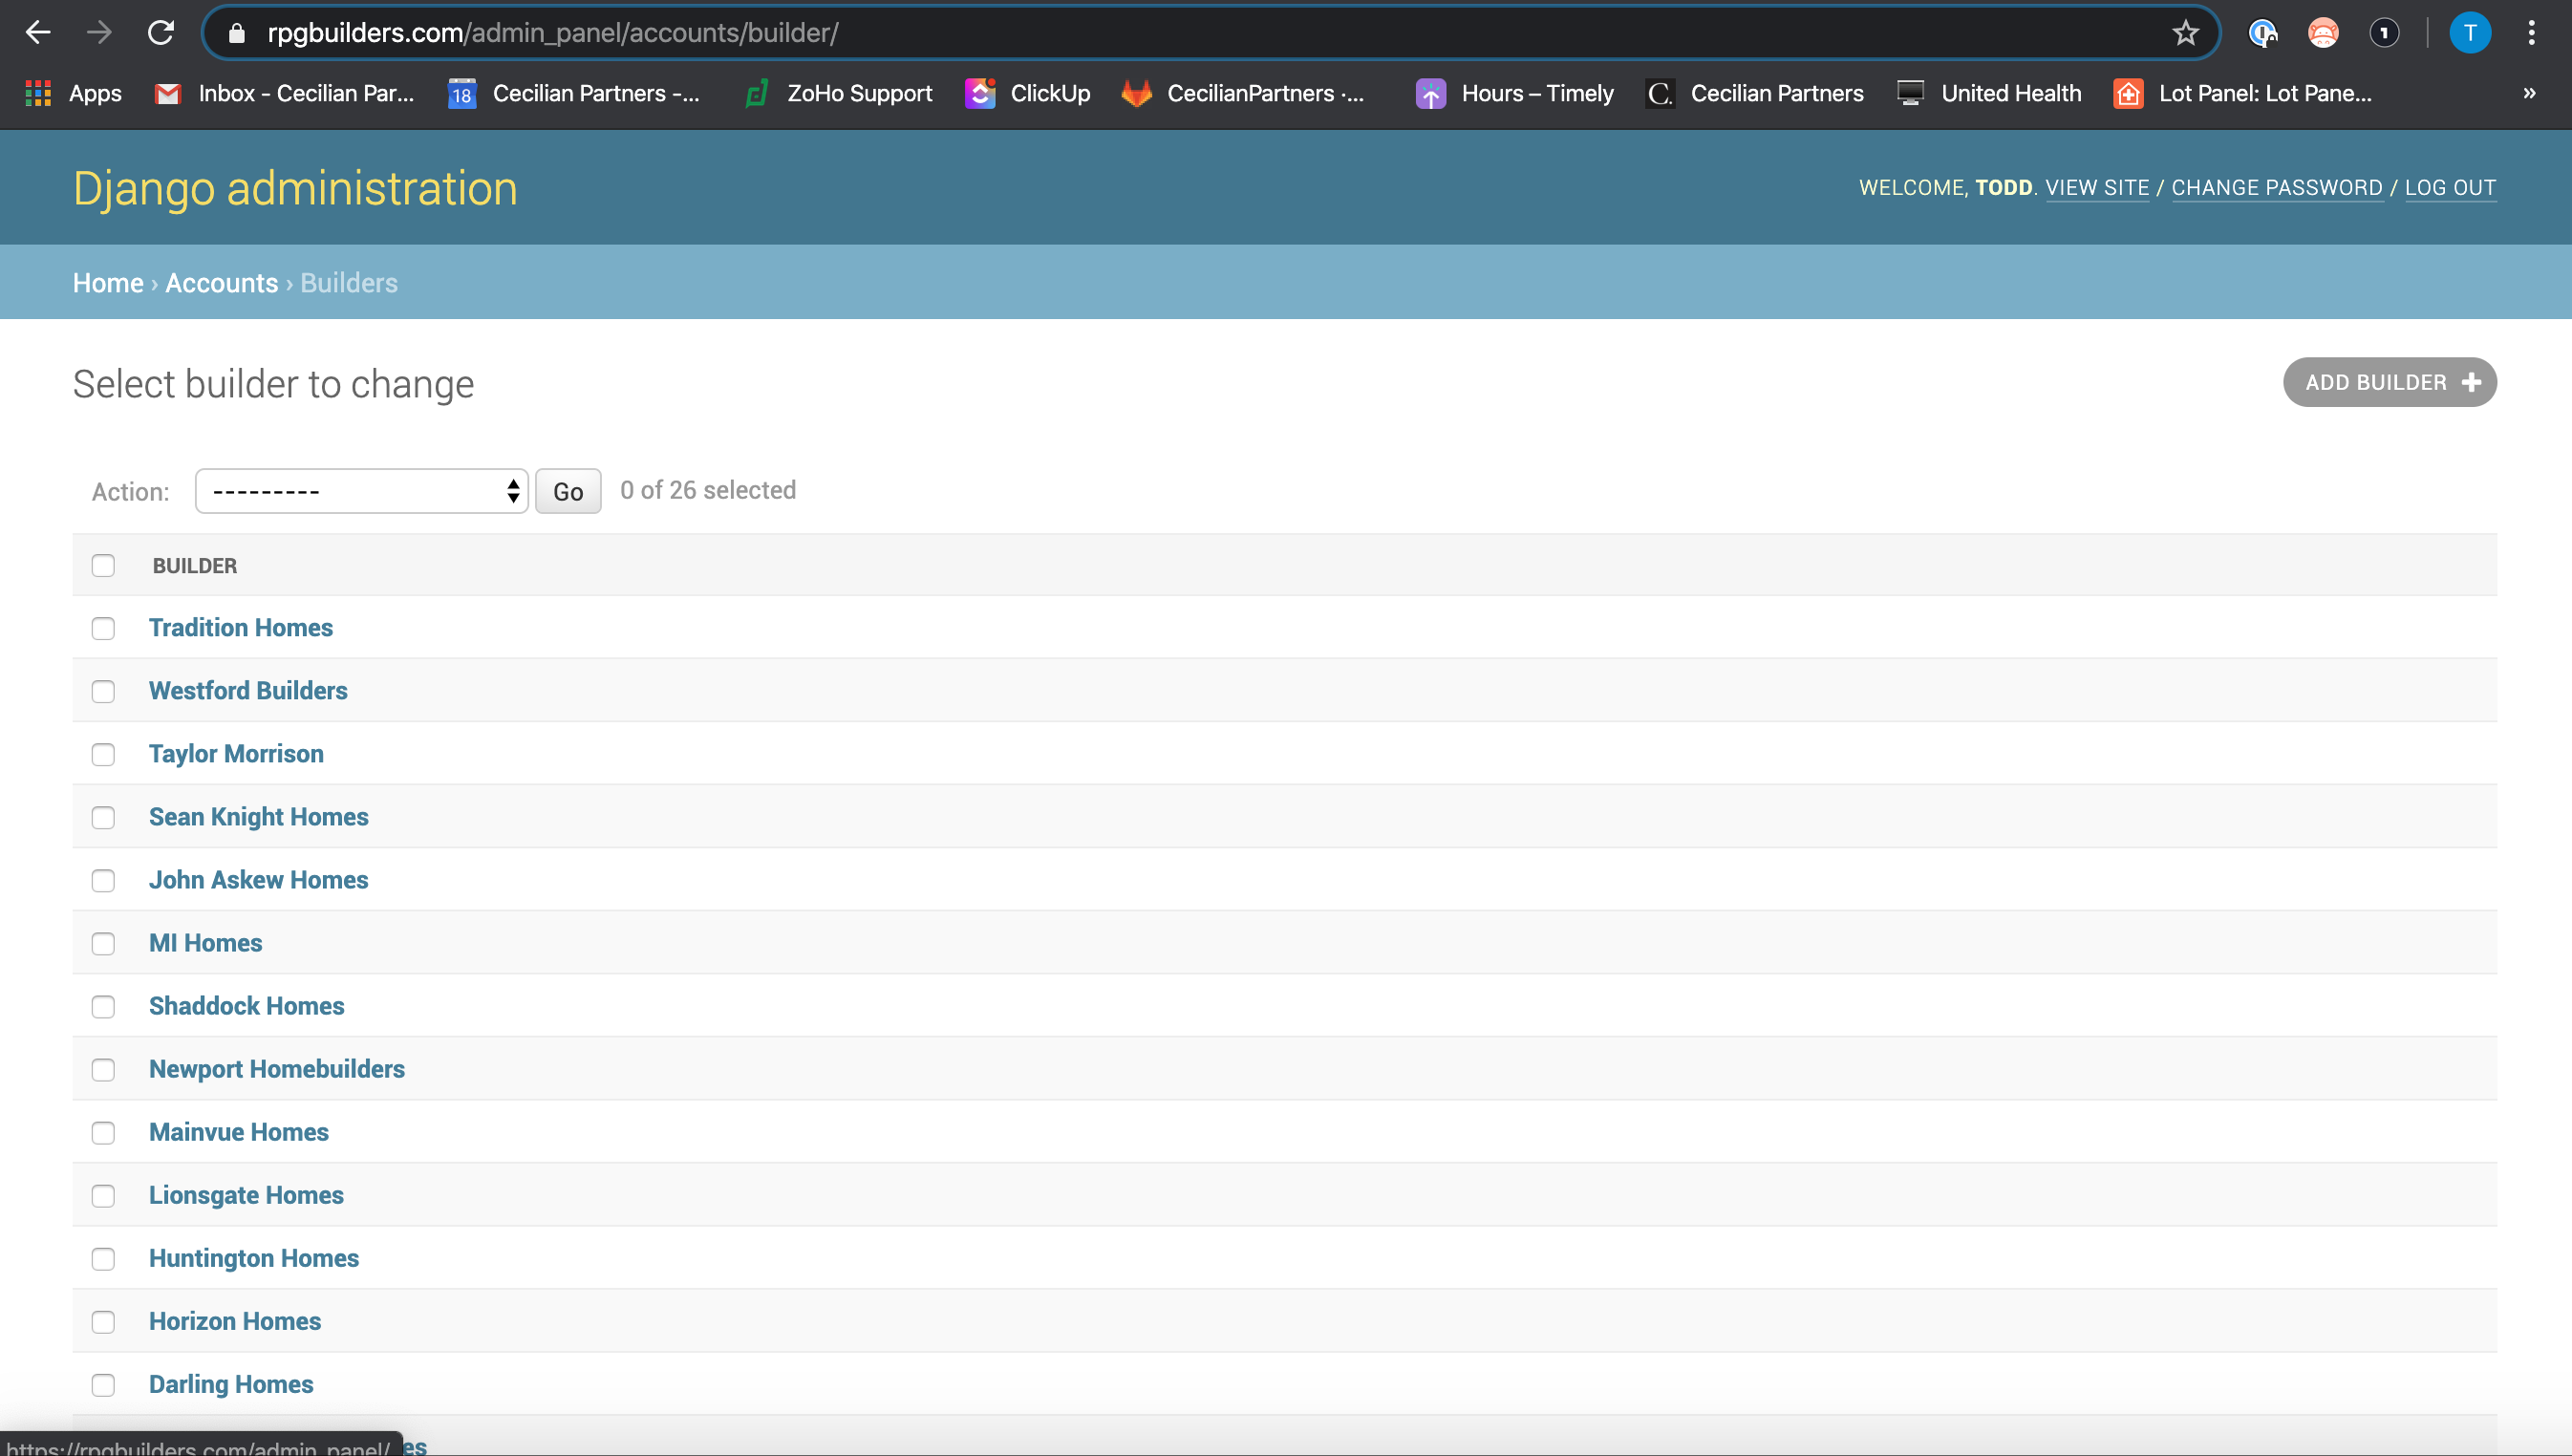
Task: Toggle the select-all BUILDER header checkbox
Action: pyautogui.click(x=103, y=565)
